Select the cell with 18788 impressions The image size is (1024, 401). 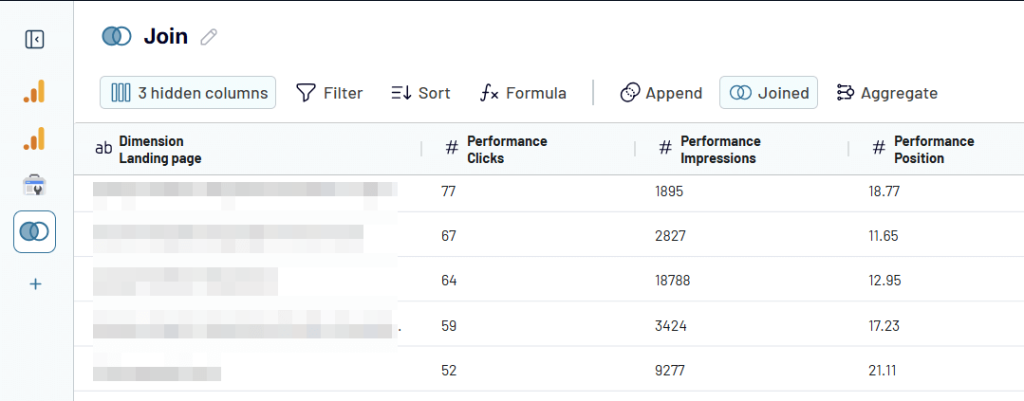[672, 281]
